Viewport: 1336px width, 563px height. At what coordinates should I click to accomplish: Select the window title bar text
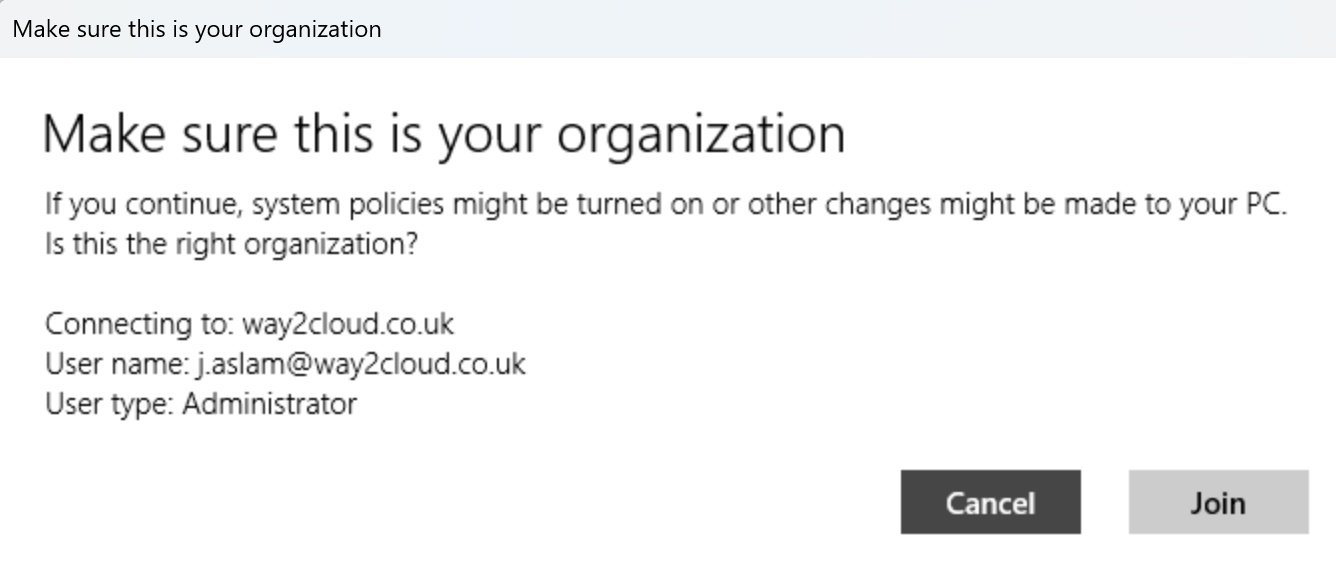point(197,28)
